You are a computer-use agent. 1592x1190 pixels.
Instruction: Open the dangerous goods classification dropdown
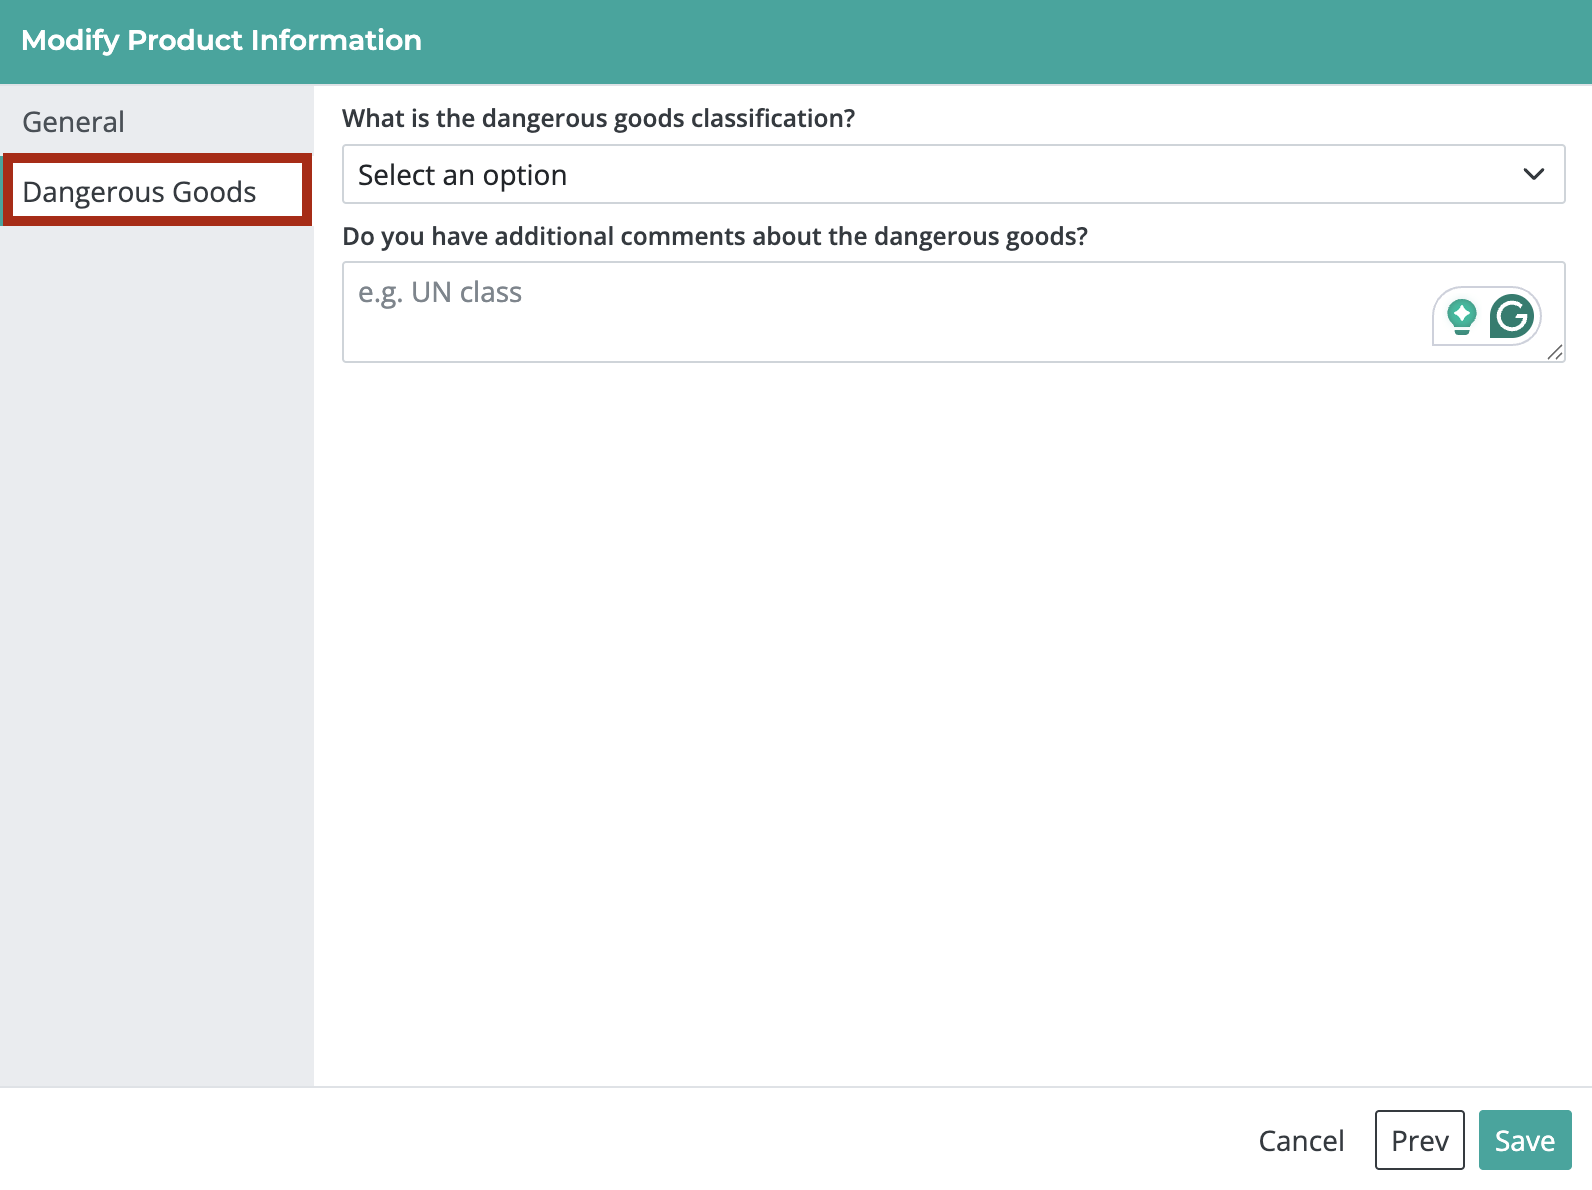(x=952, y=174)
